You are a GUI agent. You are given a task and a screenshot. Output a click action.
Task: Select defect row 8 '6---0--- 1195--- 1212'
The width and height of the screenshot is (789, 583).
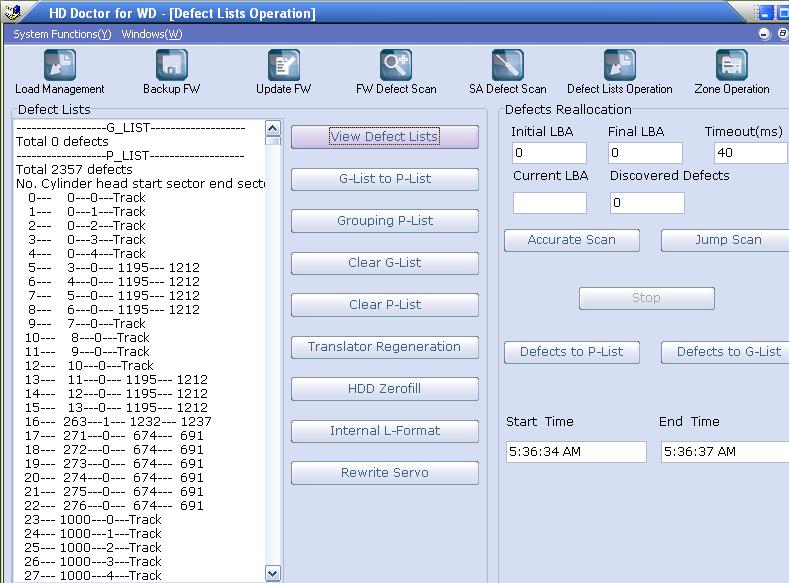tap(114, 310)
